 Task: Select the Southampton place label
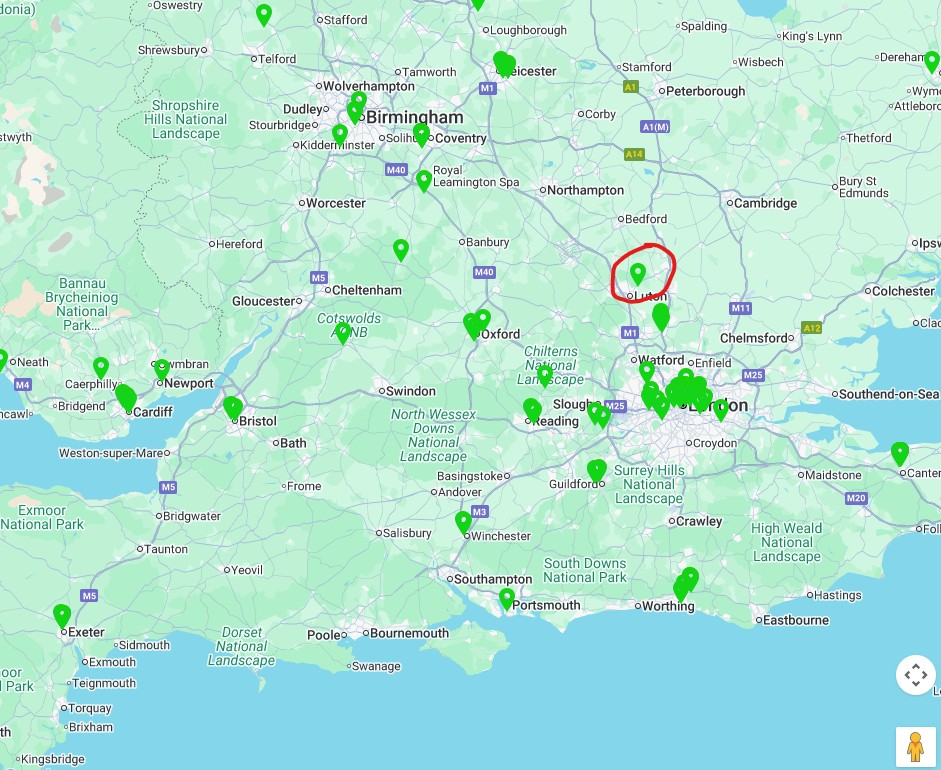point(493,579)
